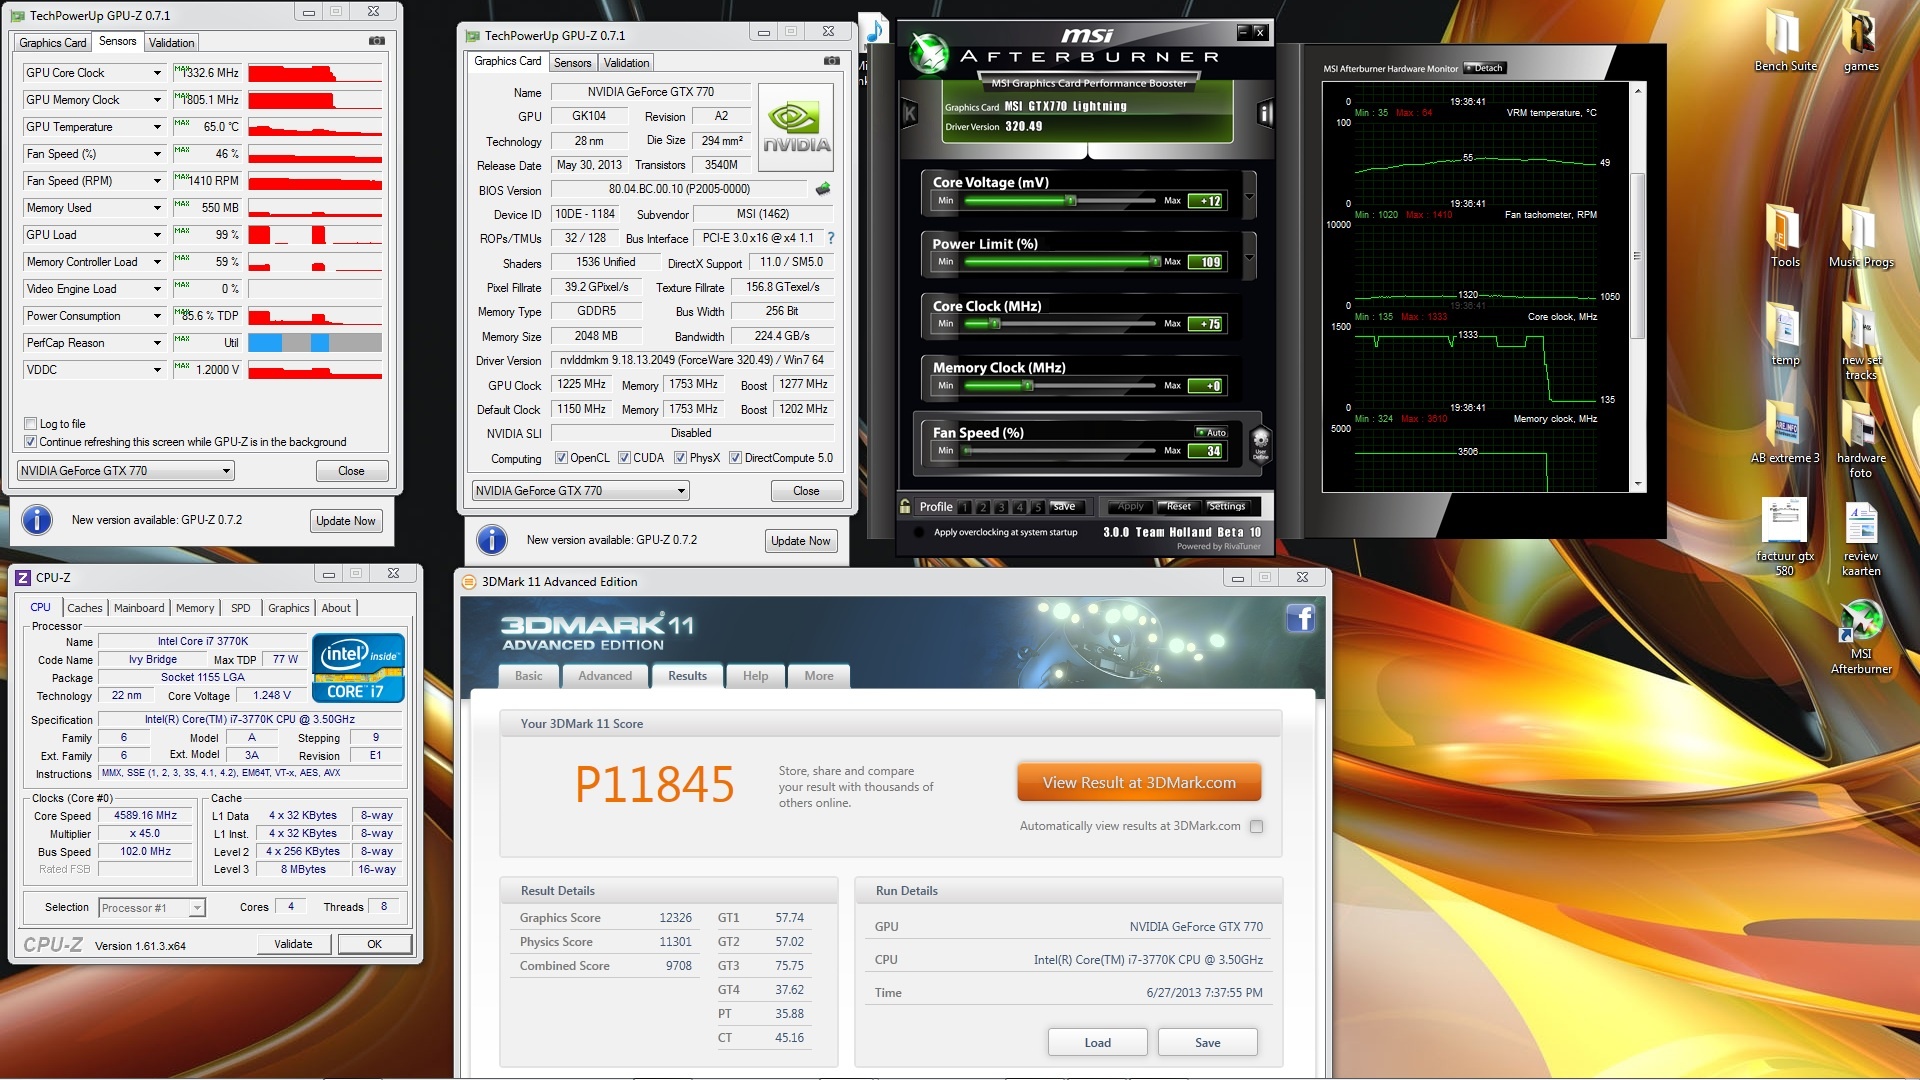1920x1080 pixels.
Task: Click Update Now in sensors GPU-Z window
Action: click(345, 521)
